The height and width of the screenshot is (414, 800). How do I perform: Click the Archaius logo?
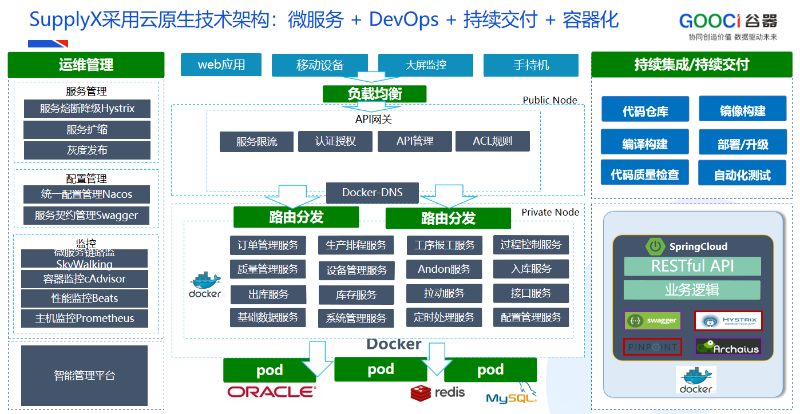pyautogui.click(x=727, y=347)
